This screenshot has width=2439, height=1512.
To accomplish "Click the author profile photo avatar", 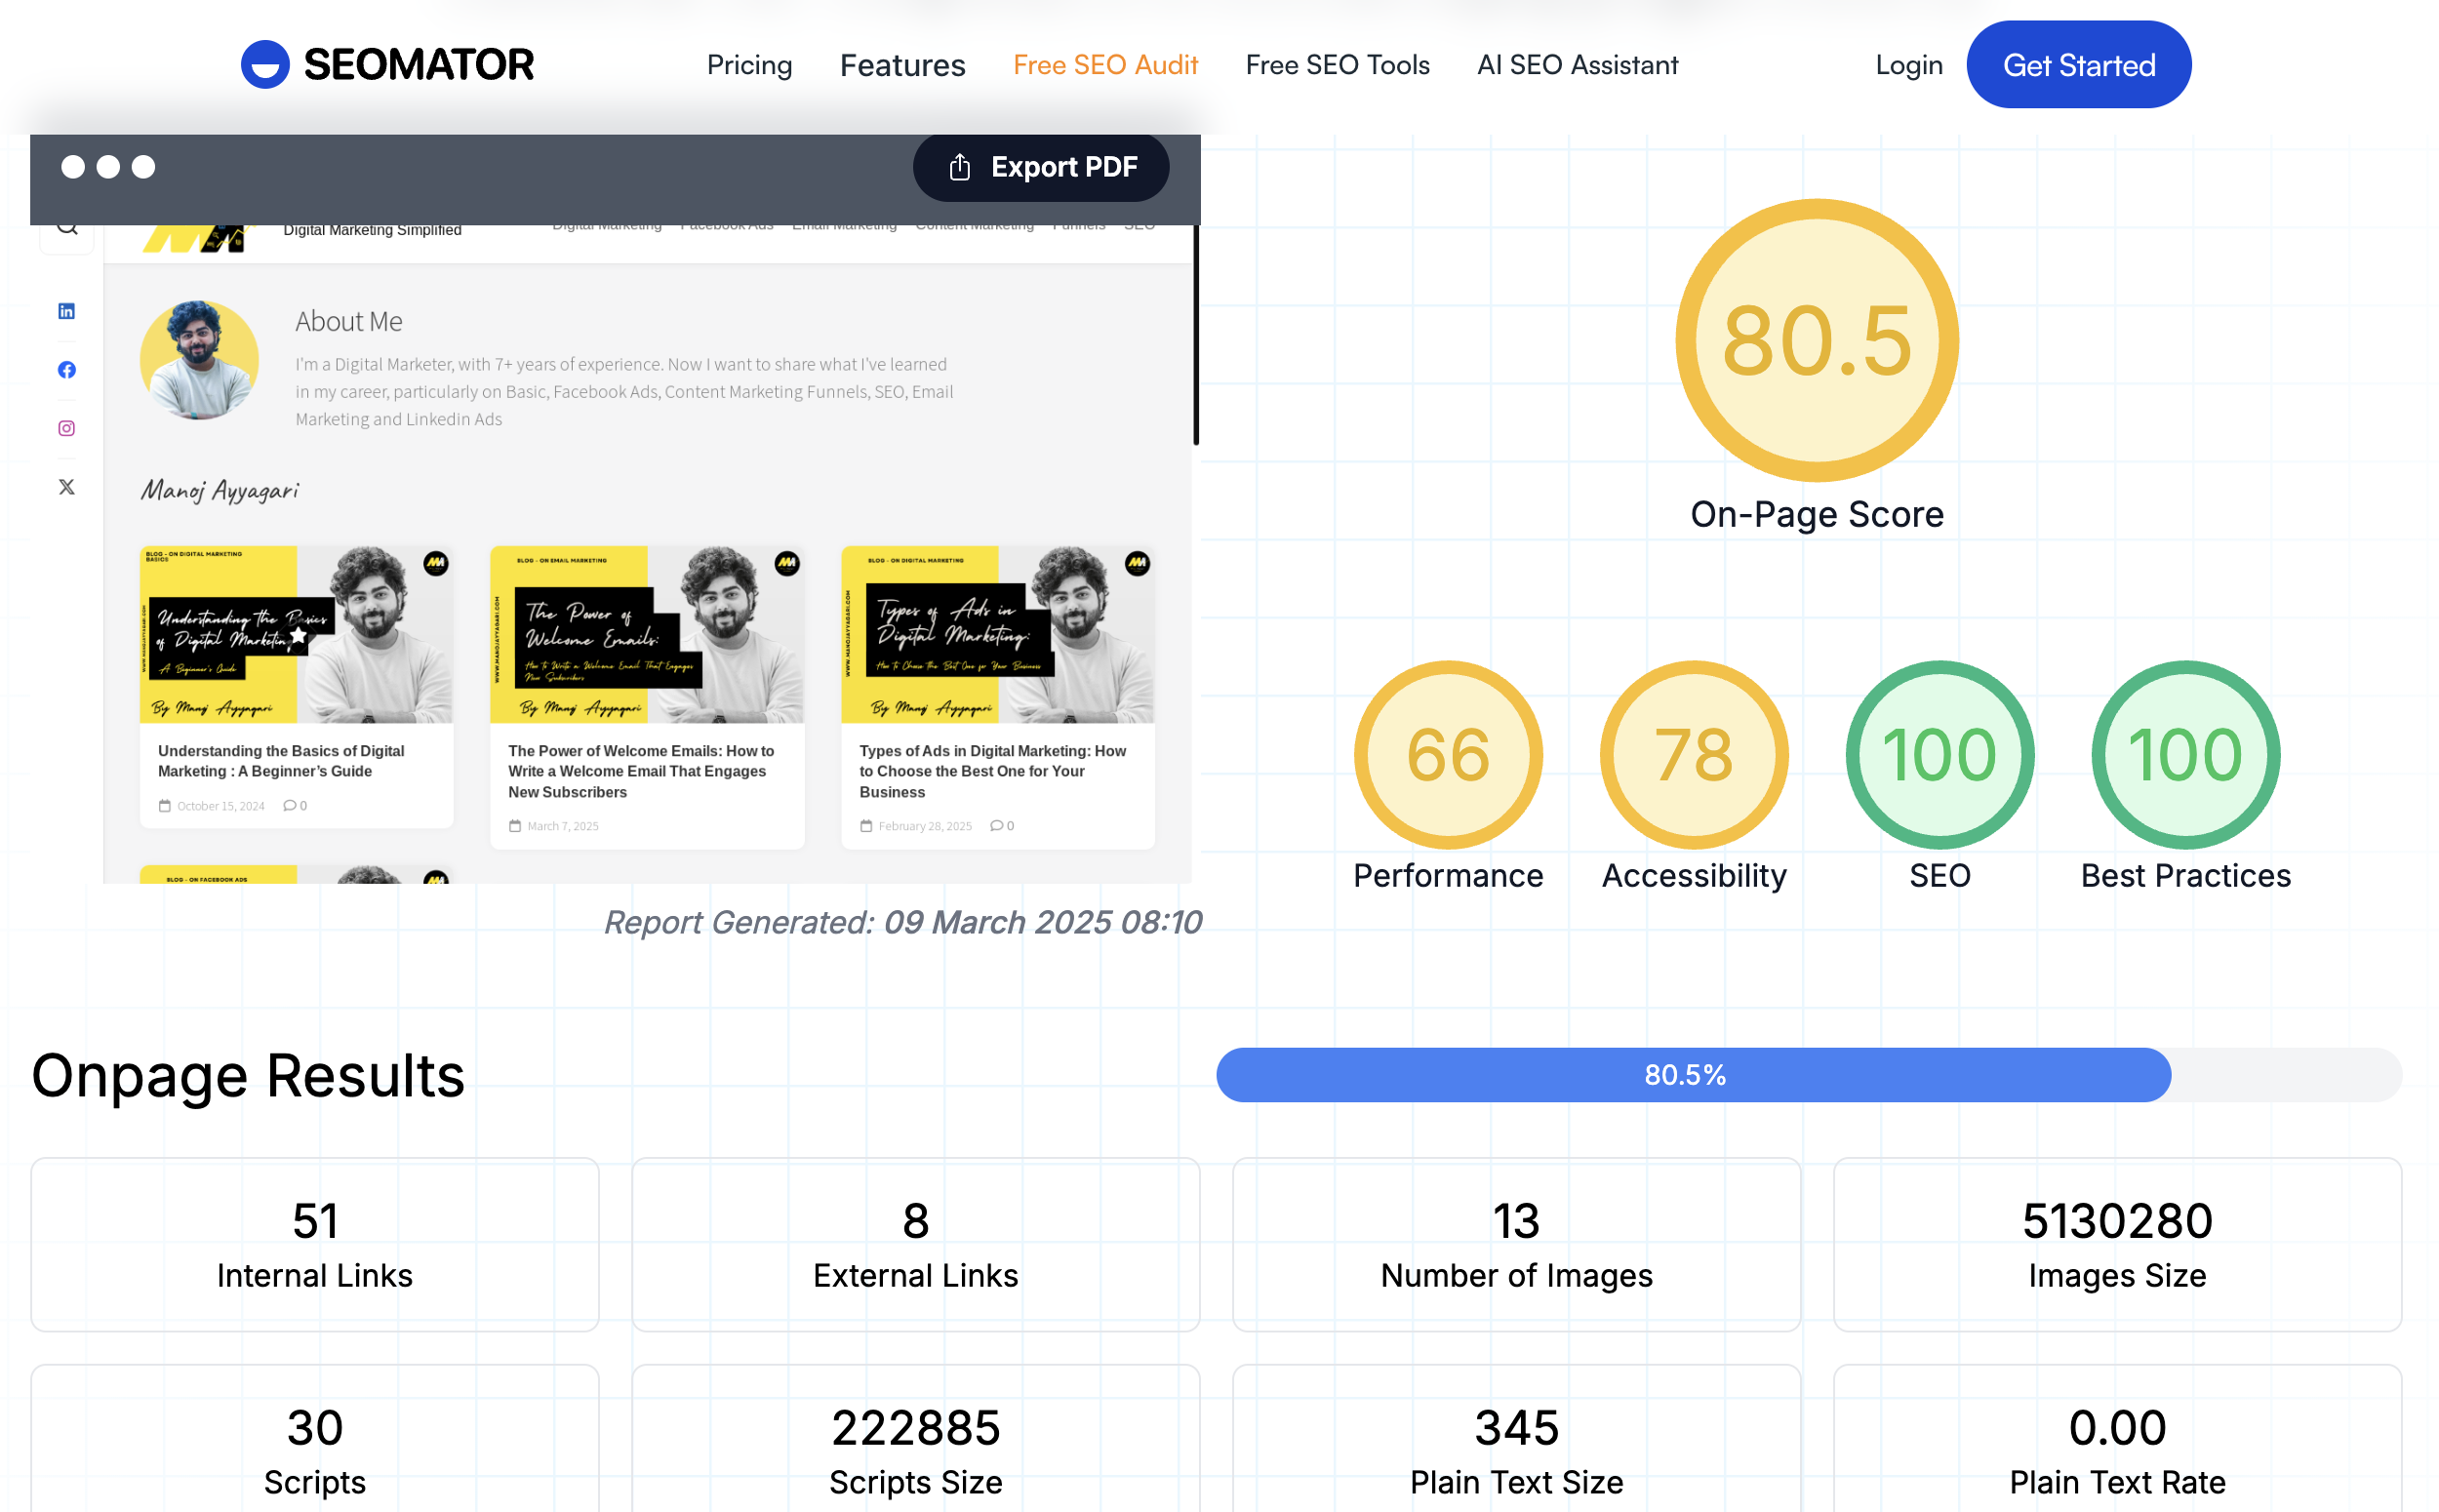I will pos(199,359).
